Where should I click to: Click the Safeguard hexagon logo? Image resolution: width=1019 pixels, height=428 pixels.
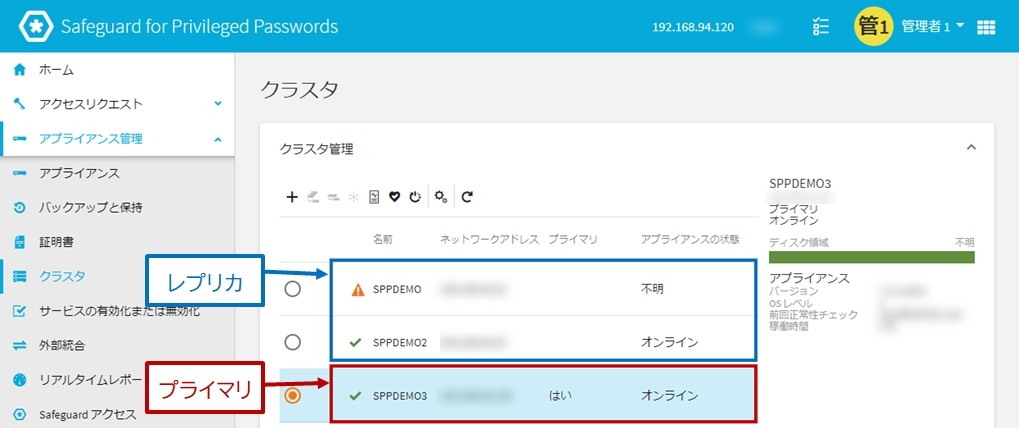[x=35, y=27]
